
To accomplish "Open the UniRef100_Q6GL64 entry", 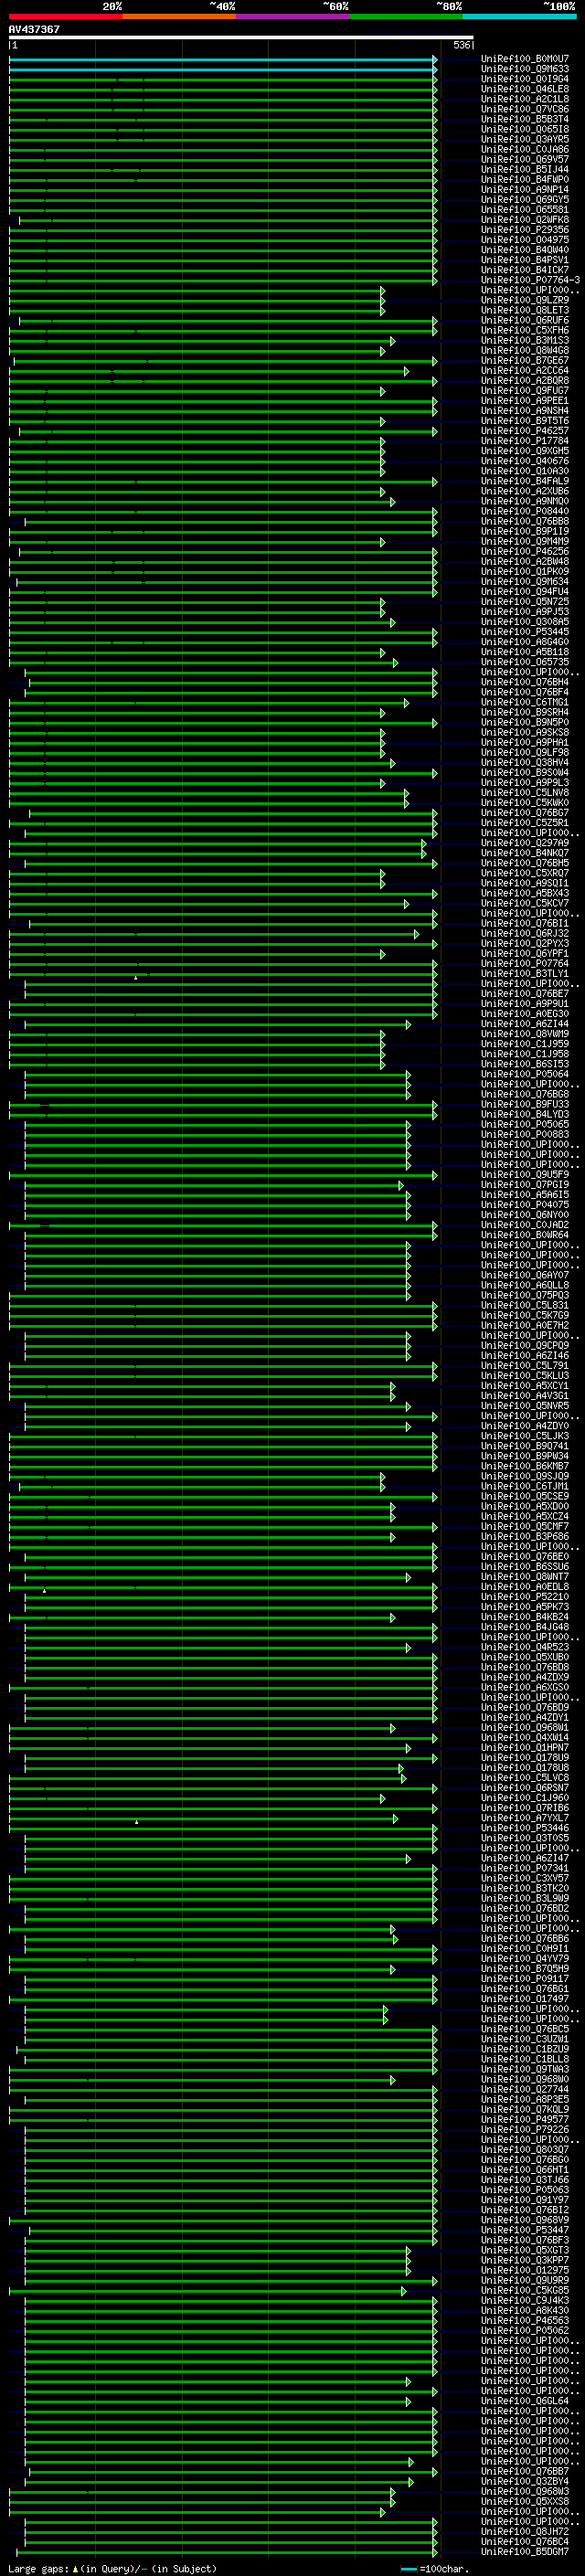I will [525, 2401].
